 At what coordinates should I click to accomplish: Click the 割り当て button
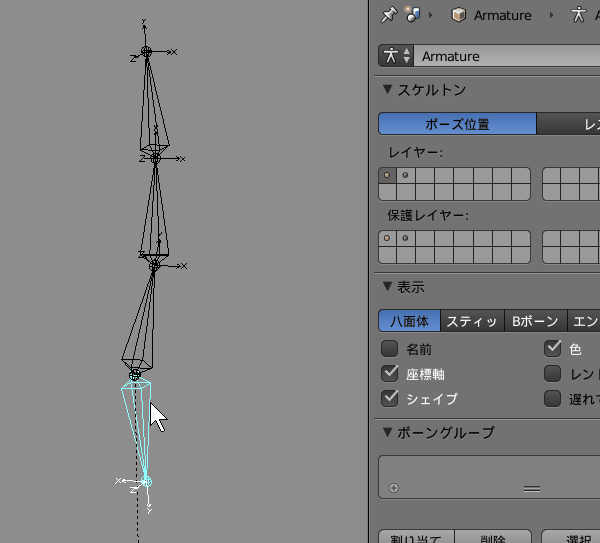pyautogui.click(x=416, y=536)
